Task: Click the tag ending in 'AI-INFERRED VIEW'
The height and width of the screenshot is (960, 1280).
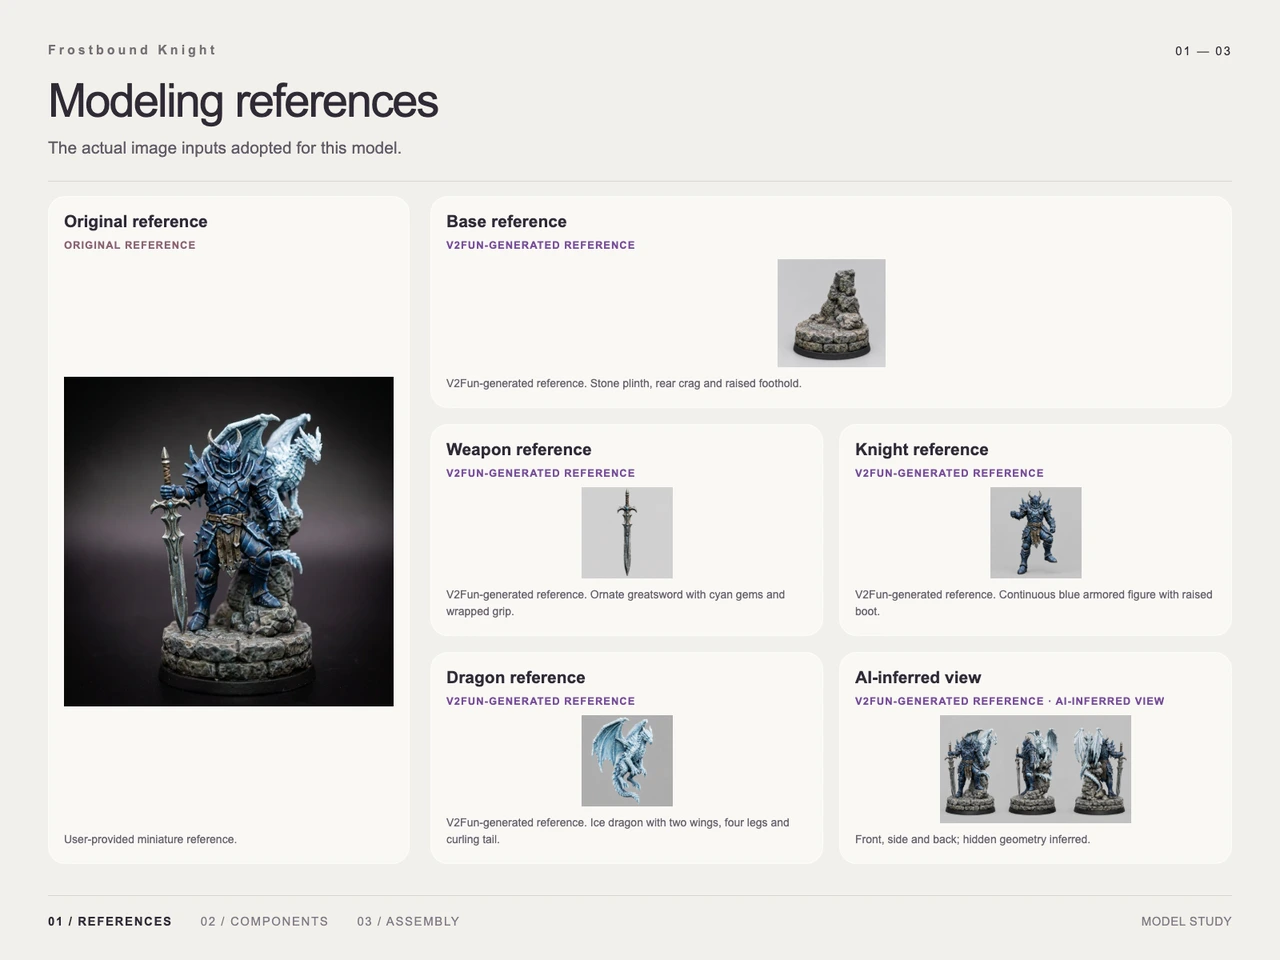Action: [x=1010, y=701]
